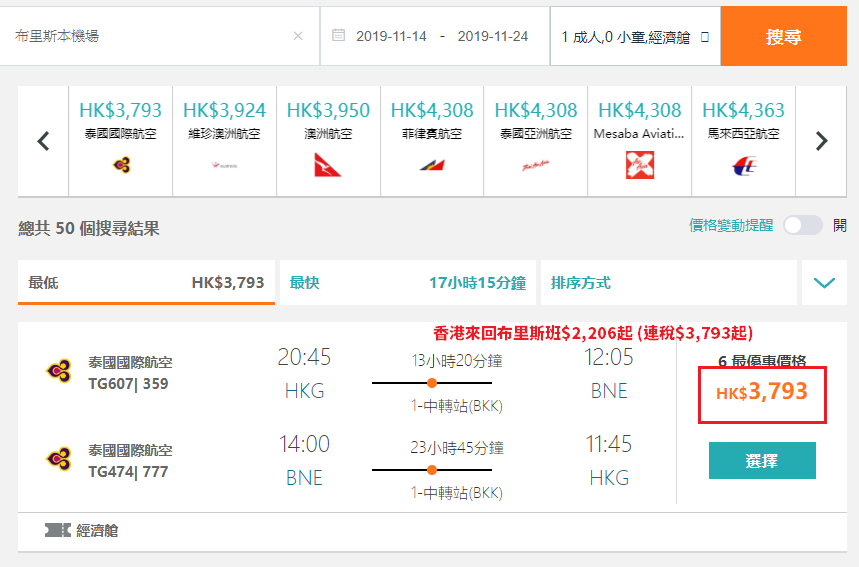Viewport: 859px width, 567px height.
Task: Click the orange 搜尋 search button
Action: (783, 36)
